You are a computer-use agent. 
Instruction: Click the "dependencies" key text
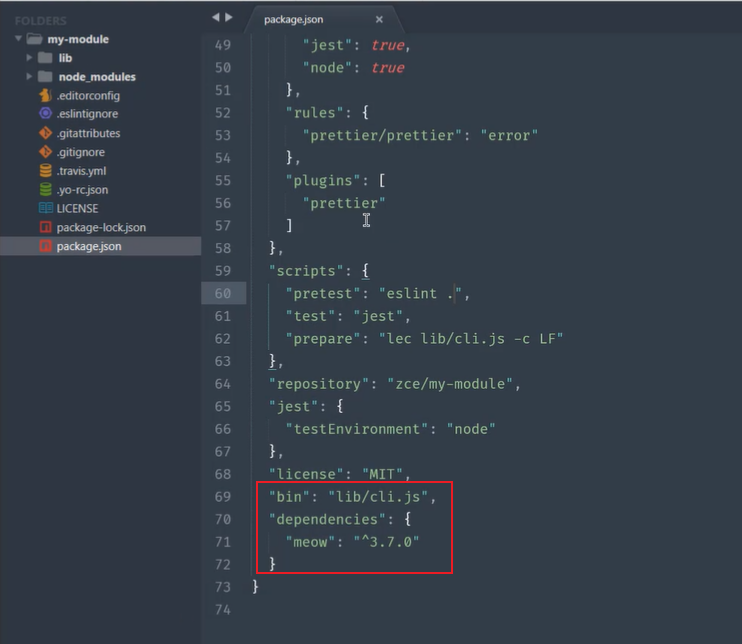click(327, 520)
